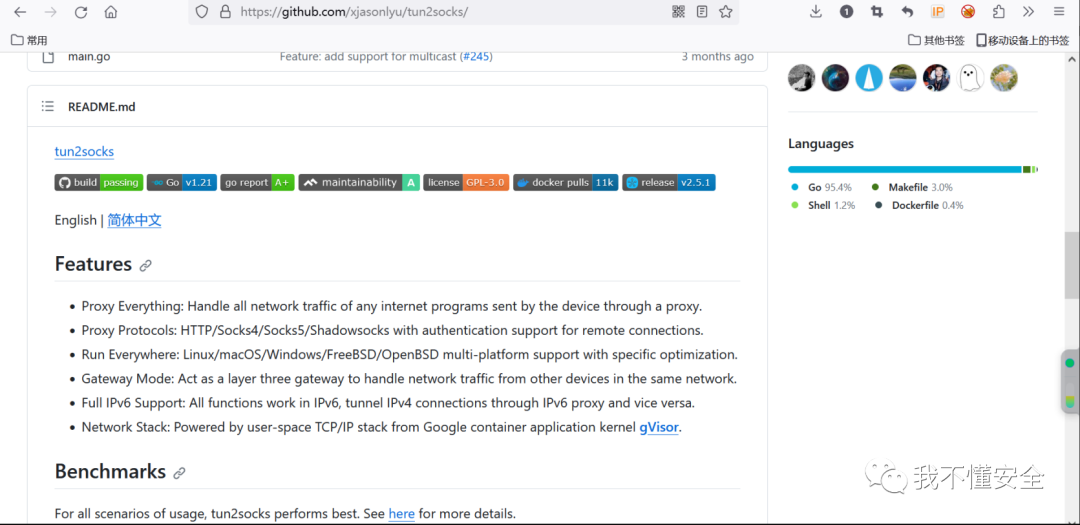Open the dark blue circular contributor avatar
This screenshot has height=525, width=1080.
pyautogui.click(x=835, y=78)
